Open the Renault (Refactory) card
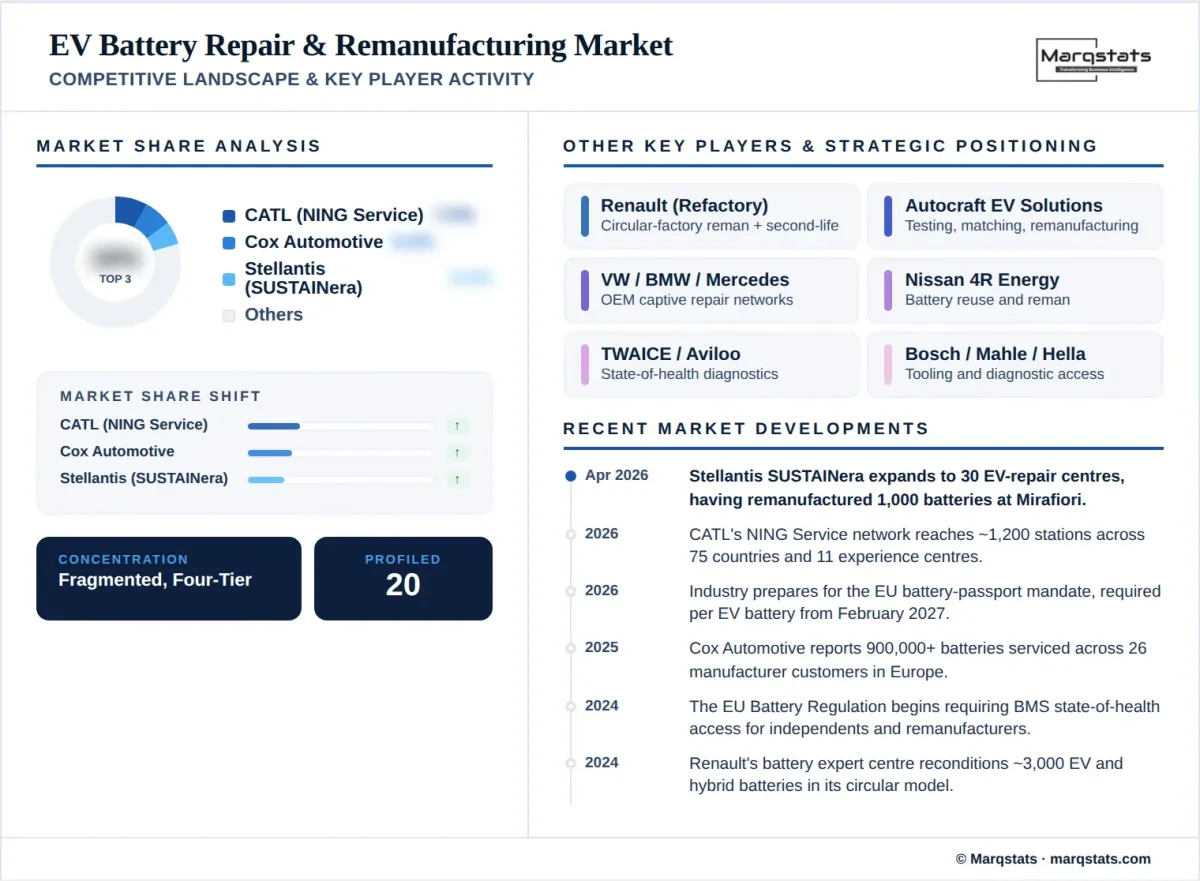Image resolution: width=1200 pixels, height=881 pixels. [x=711, y=215]
